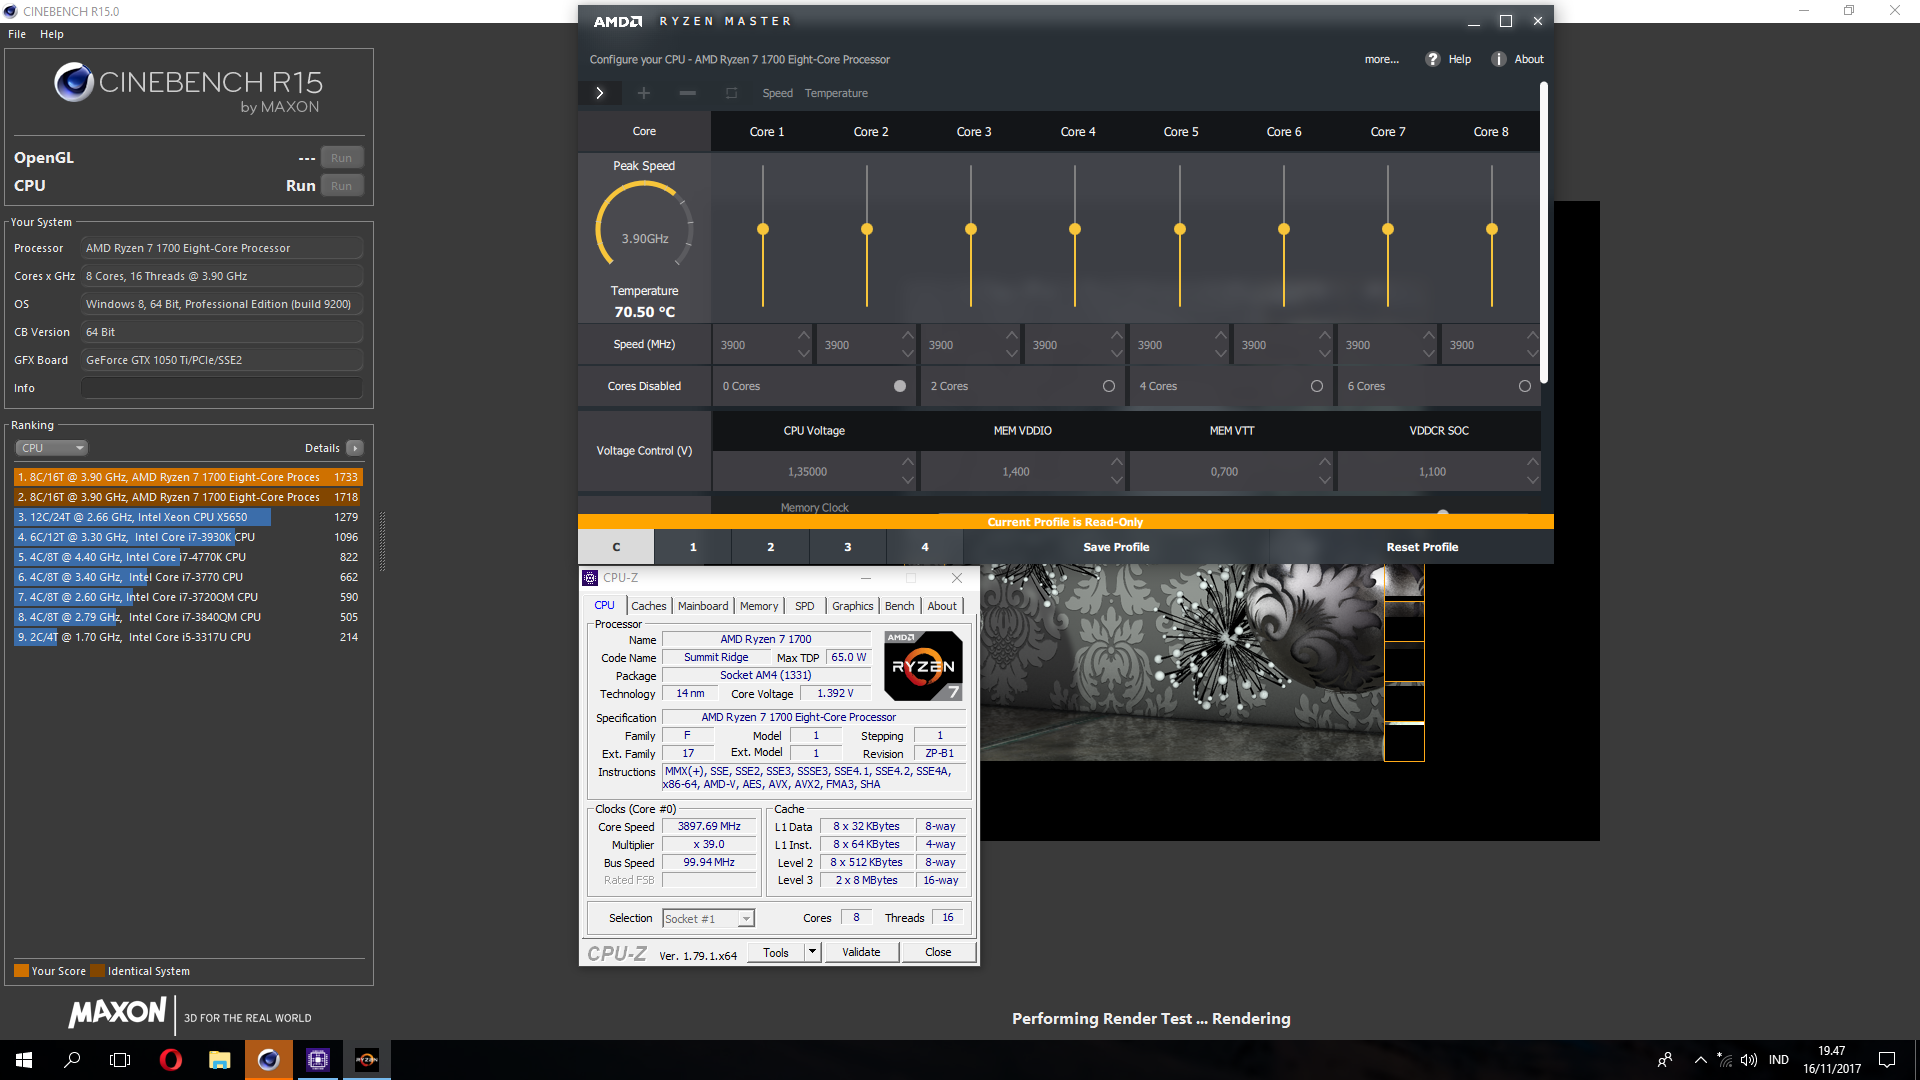
Task: Click the square icon in Ryzen Master toolbar
Action: 731,93
